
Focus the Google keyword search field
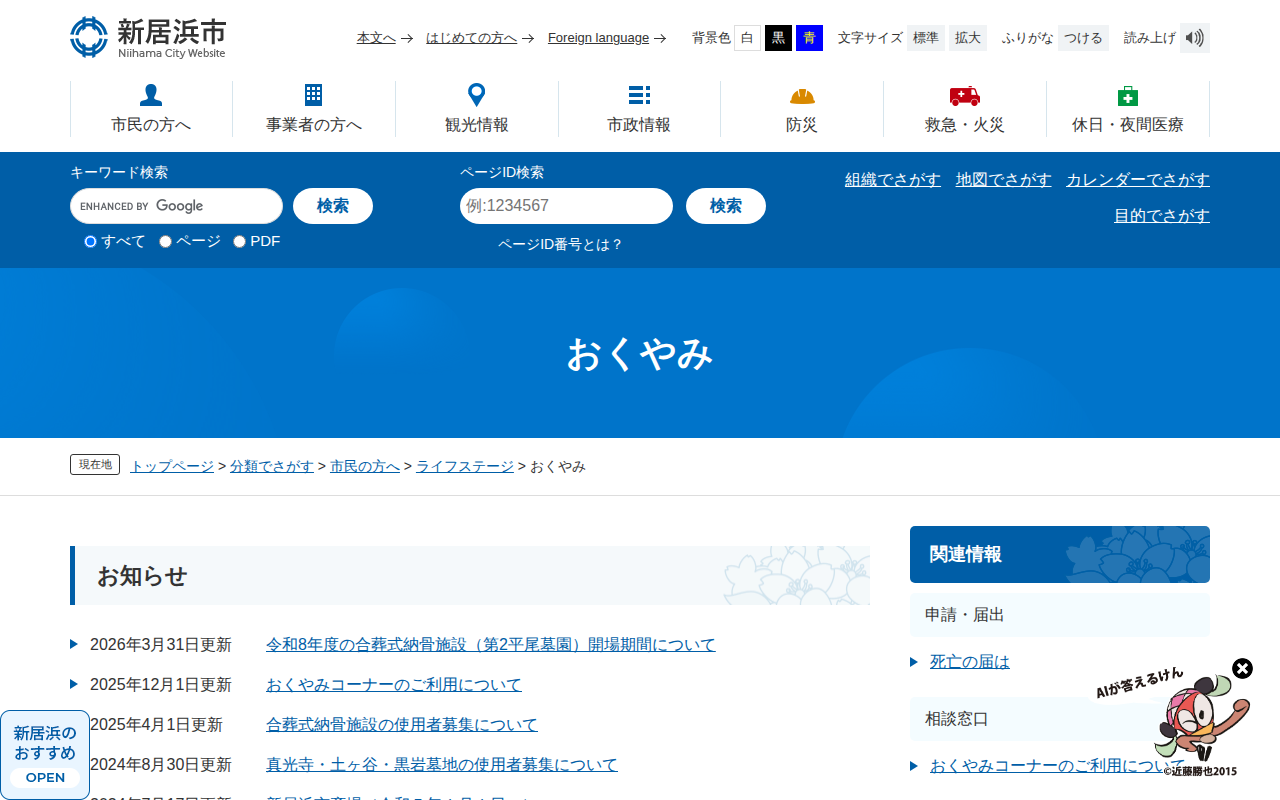pyautogui.click(x=176, y=206)
